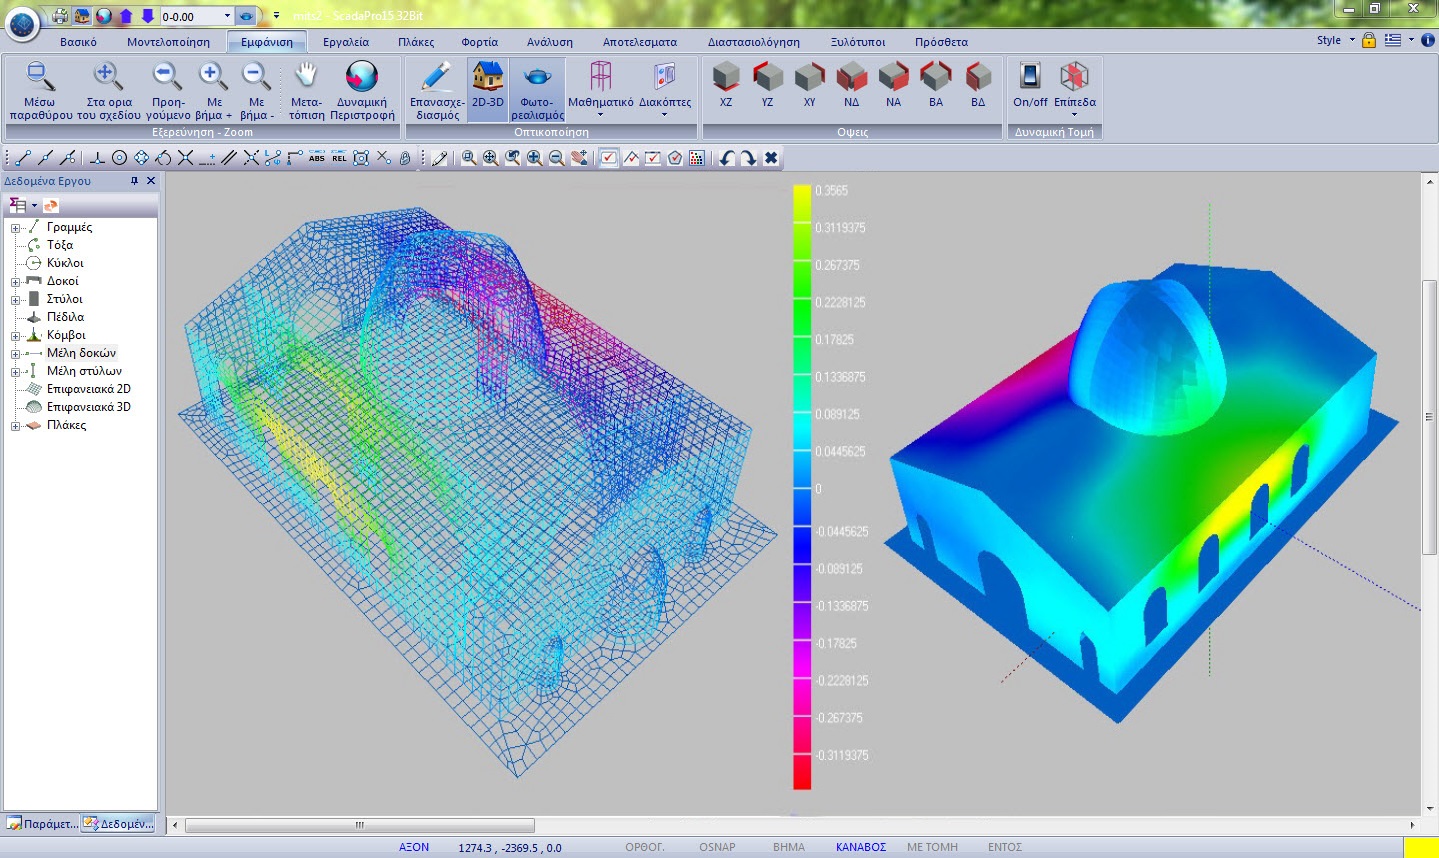Click the blue down arrow level icon
Viewport: 1439px width, 858px height.
tap(148, 16)
